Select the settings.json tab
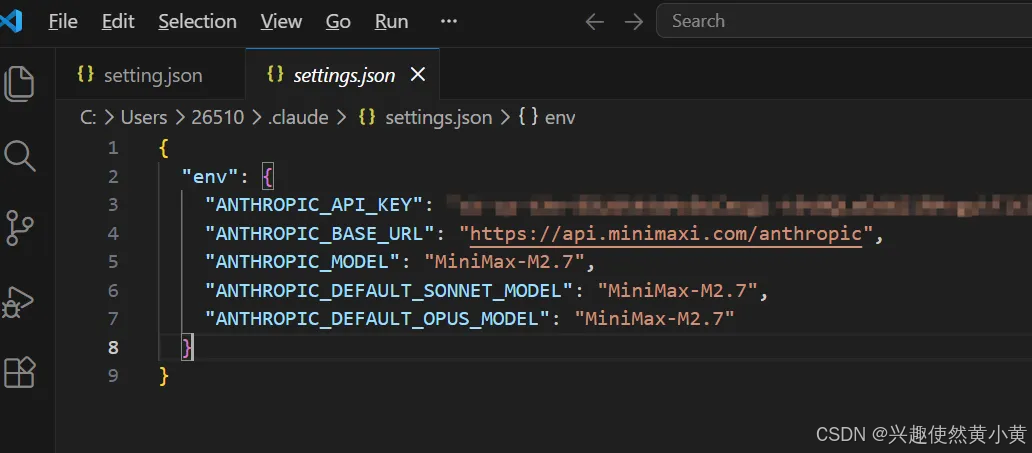 (342, 74)
